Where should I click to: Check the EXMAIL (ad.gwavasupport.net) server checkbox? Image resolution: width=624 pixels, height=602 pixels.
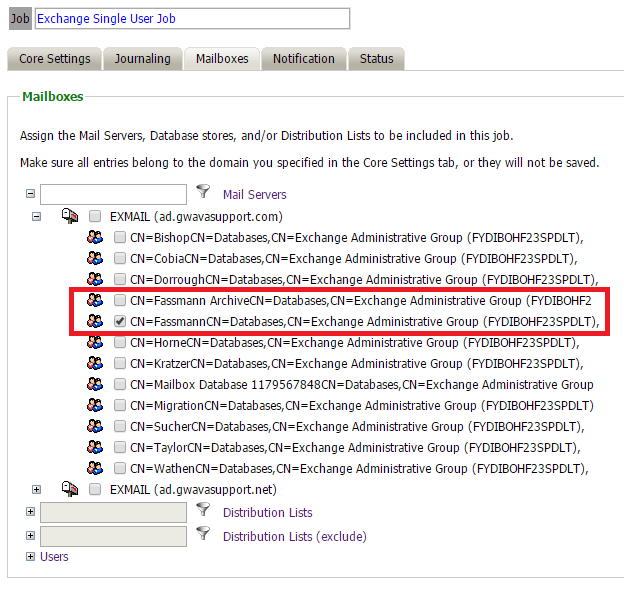(x=95, y=489)
